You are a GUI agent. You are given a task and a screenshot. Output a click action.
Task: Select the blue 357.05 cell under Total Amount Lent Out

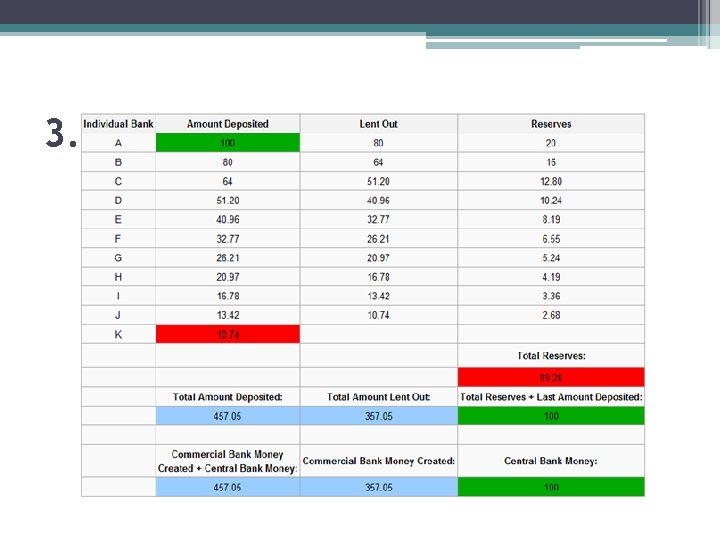(379, 416)
